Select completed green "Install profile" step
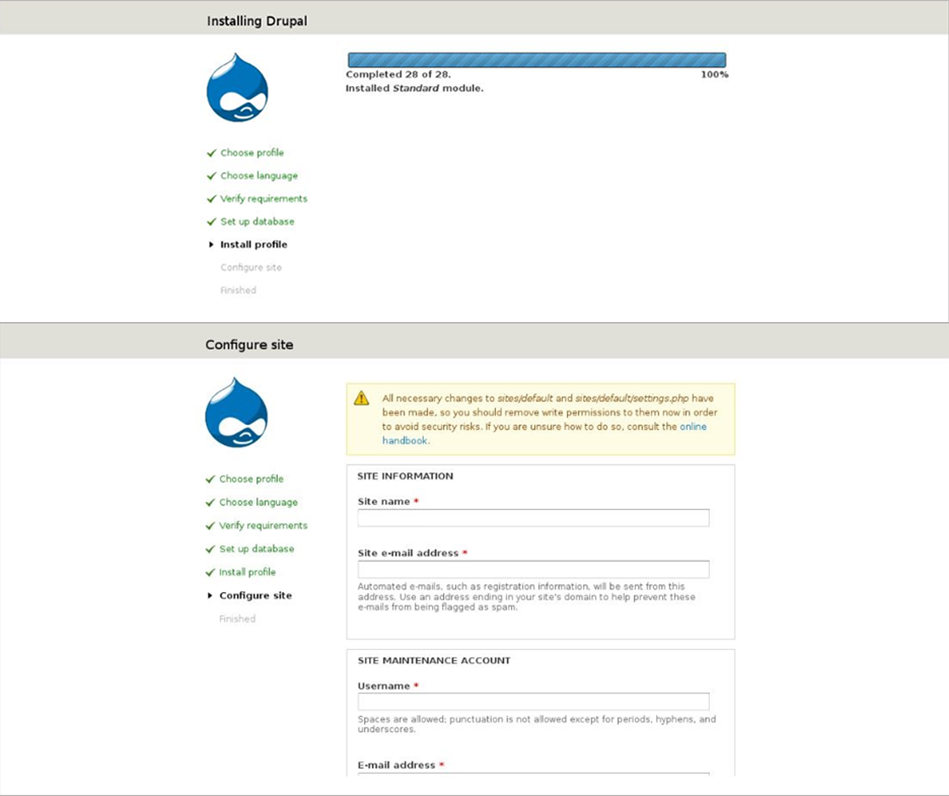Viewport: 949px width, 796px height. (247, 572)
